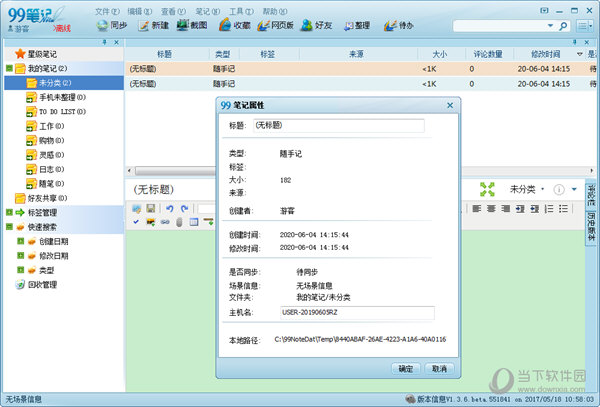The image size is (600, 407).
Task: Click the bulleted list editor icon
Action: tap(563, 208)
